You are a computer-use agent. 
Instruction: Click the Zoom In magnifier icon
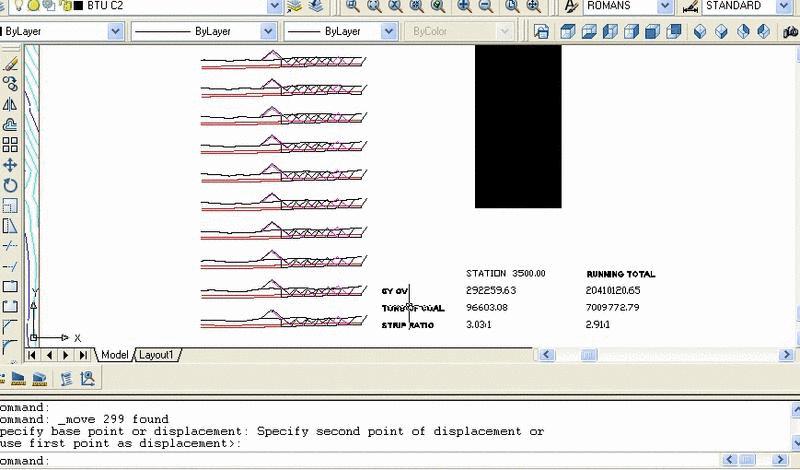(x=464, y=6)
